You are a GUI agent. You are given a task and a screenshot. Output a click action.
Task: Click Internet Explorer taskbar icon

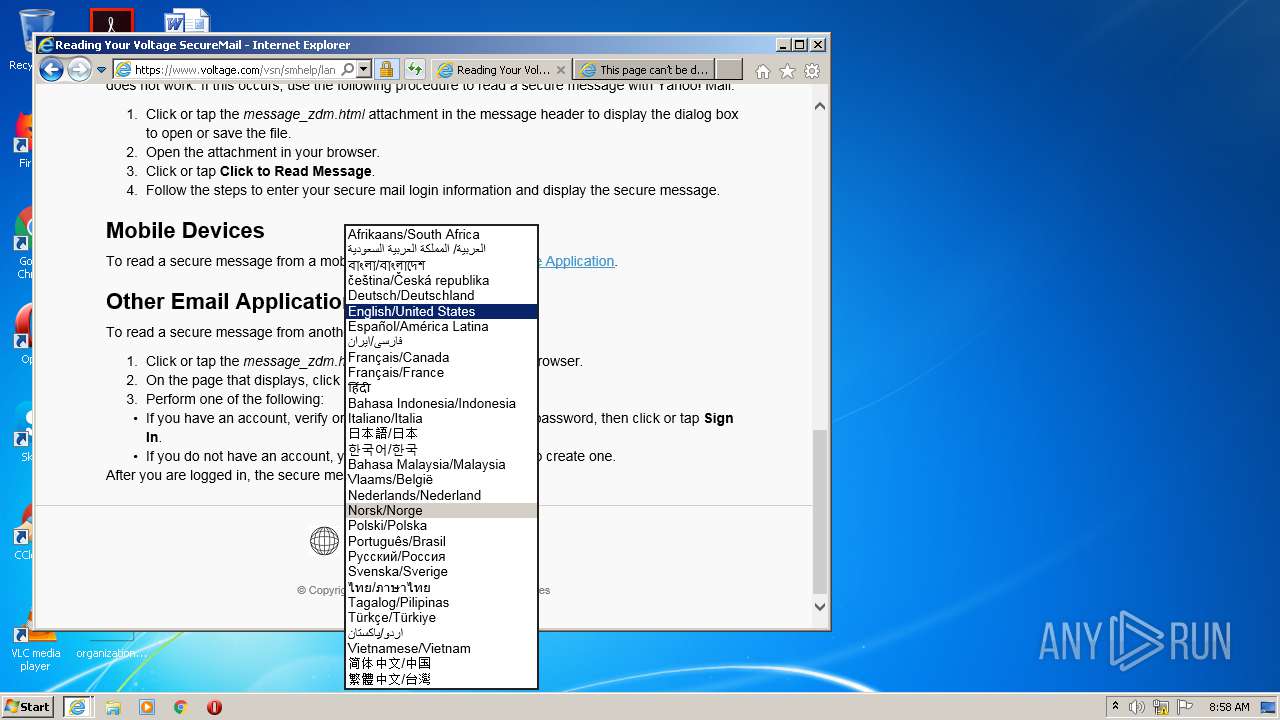click(78, 706)
